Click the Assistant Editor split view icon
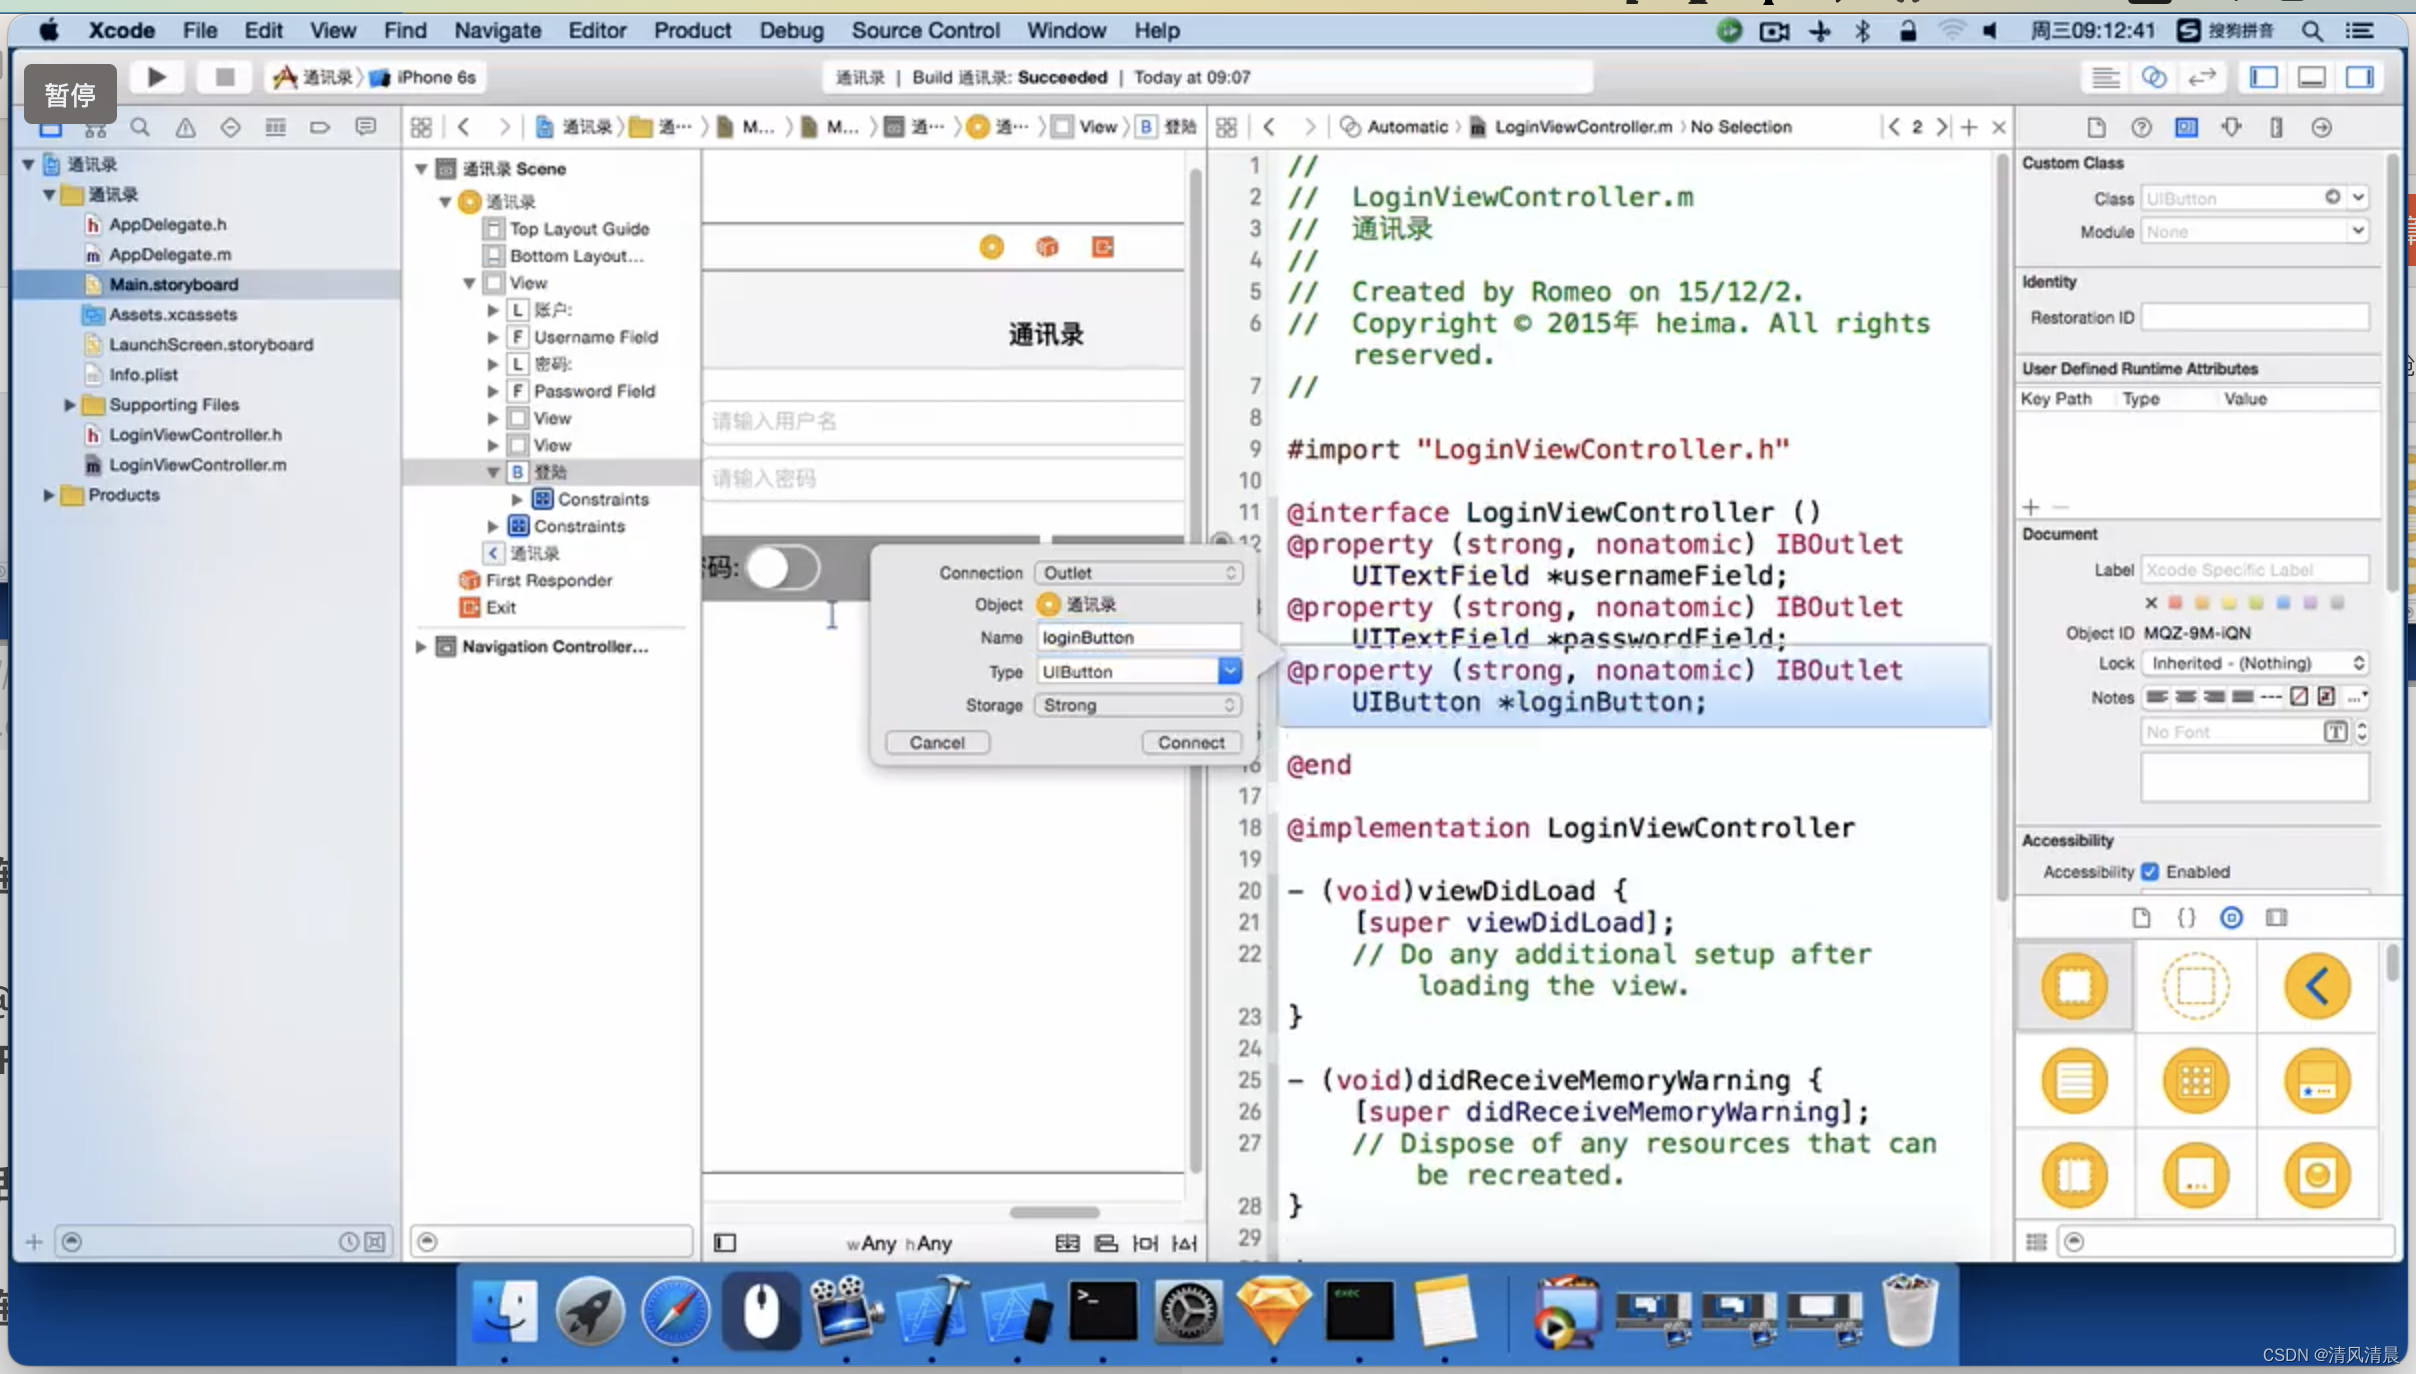 coord(2151,76)
